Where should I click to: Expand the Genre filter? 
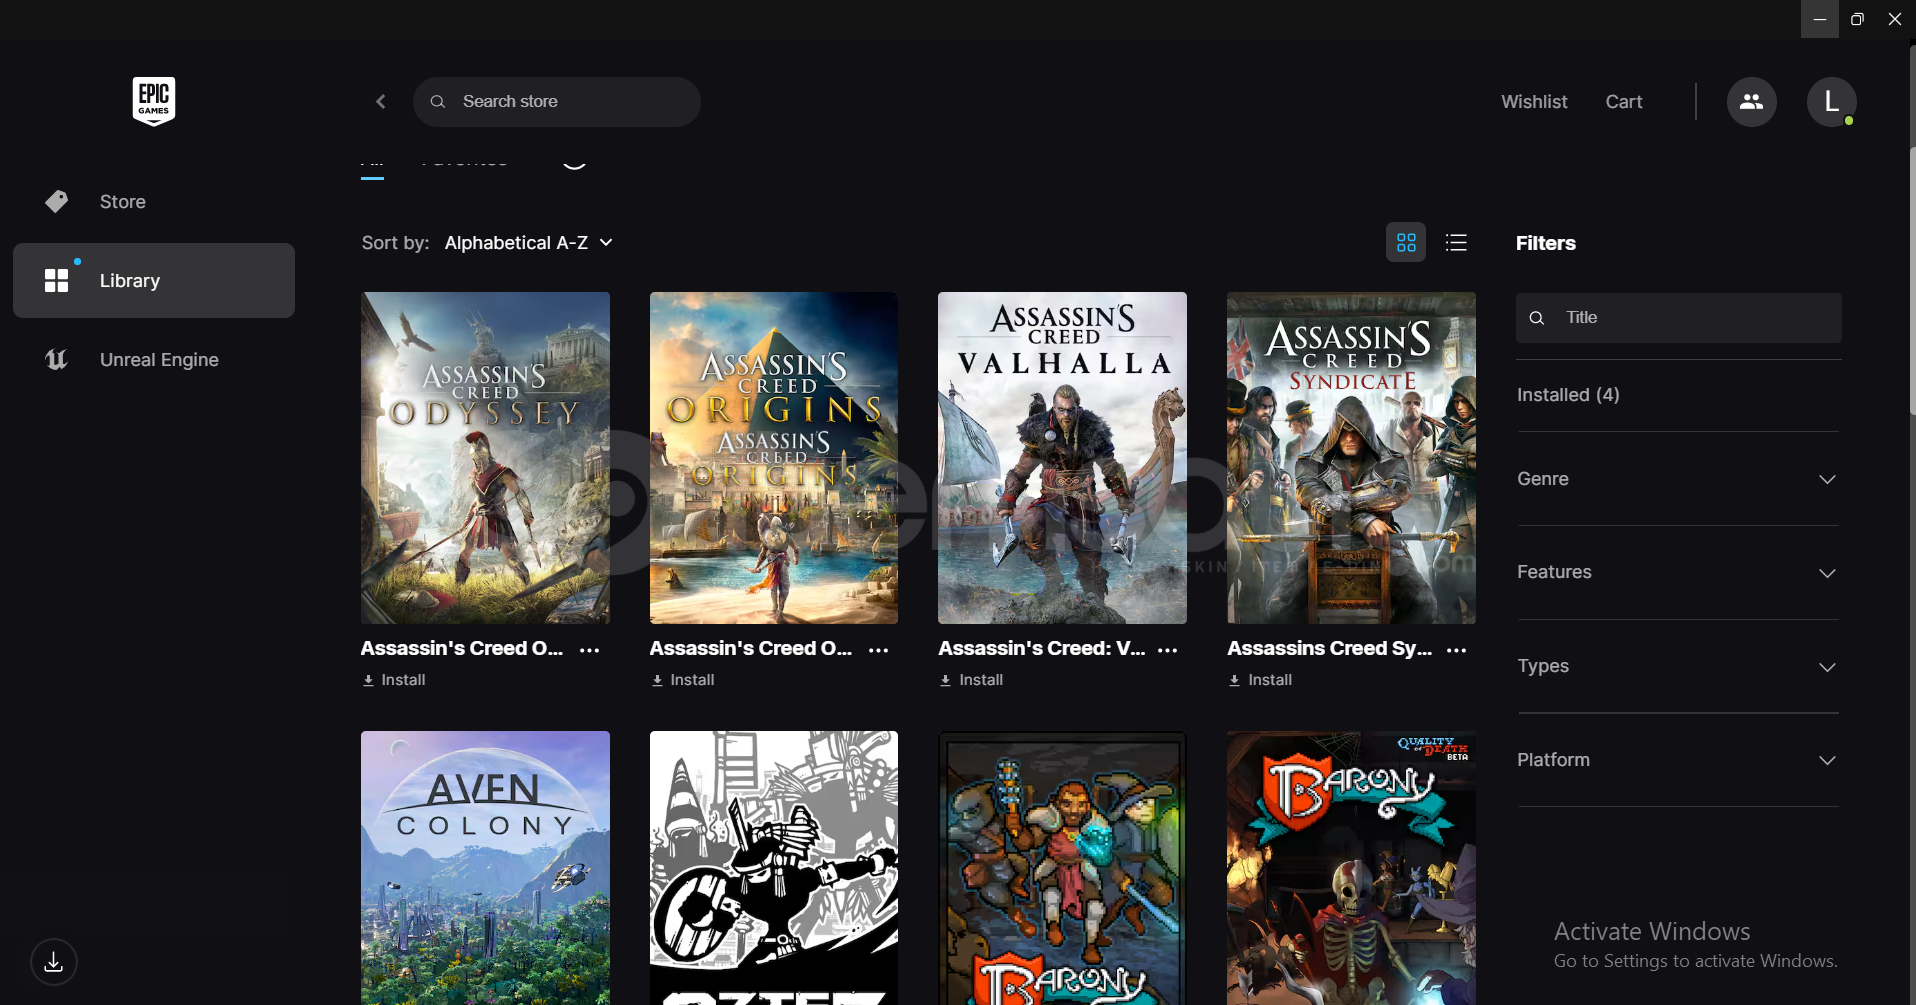click(x=1678, y=479)
